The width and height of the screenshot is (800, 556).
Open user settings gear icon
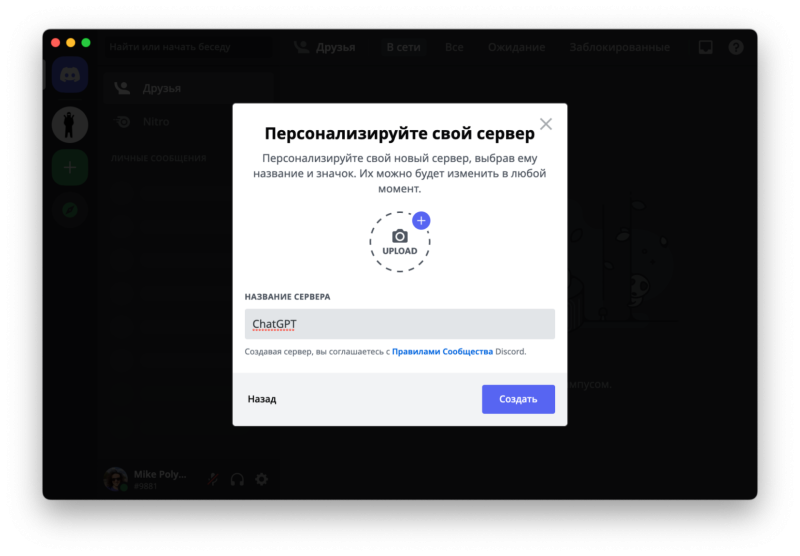pos(262,479)
